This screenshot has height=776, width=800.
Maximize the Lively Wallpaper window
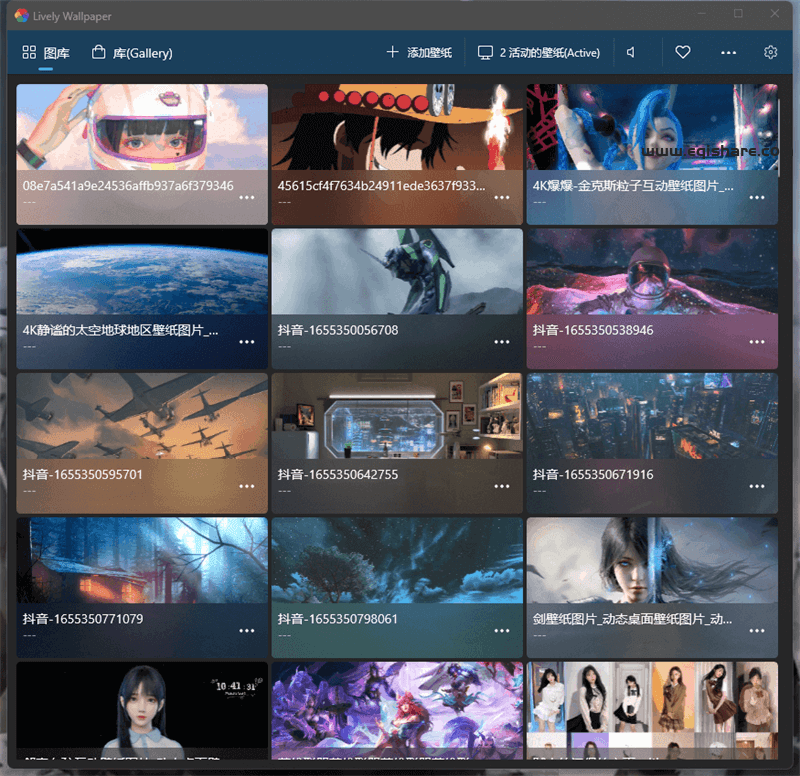coord(738,14)
